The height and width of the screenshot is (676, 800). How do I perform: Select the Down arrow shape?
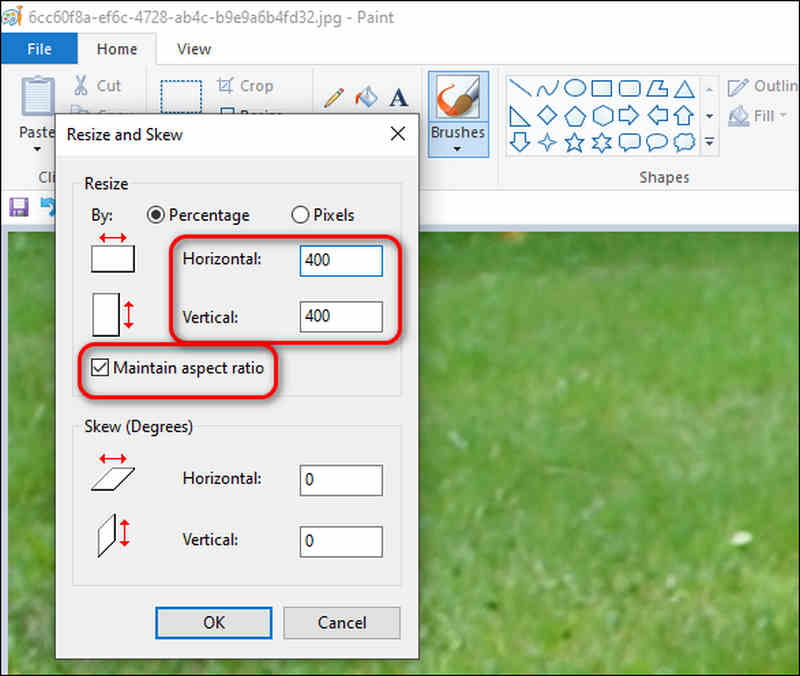(520, 142)
